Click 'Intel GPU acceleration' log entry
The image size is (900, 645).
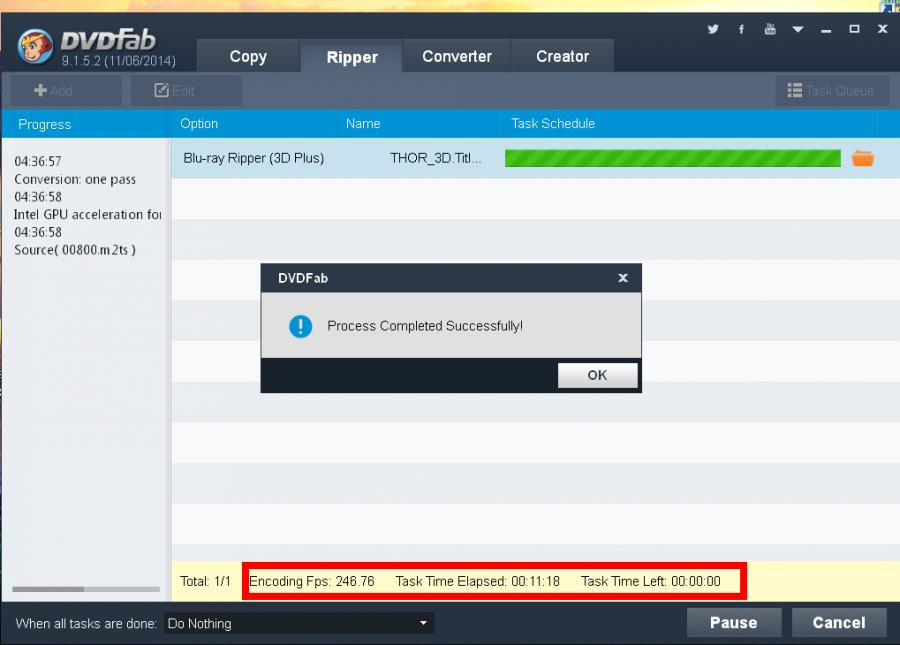(88, 214)
